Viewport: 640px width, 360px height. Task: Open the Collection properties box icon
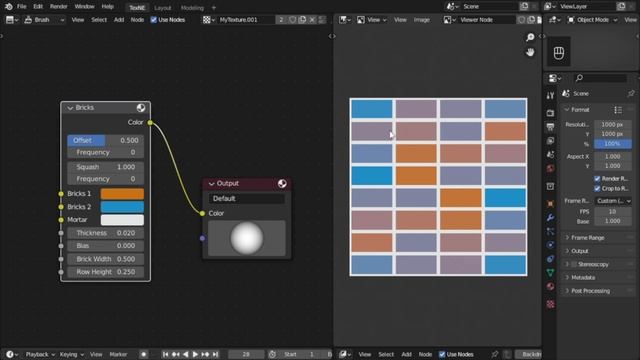point(550,187)
